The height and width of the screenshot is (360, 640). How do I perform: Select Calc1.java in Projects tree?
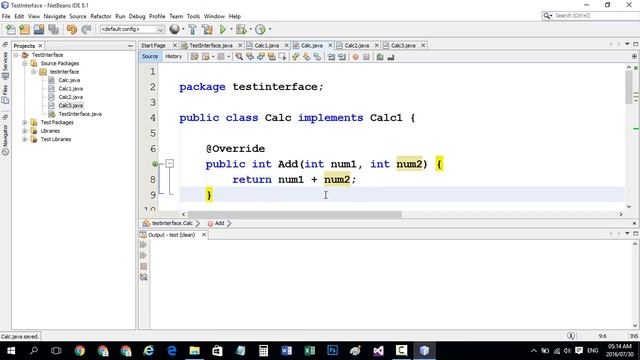tap(71, 89)
